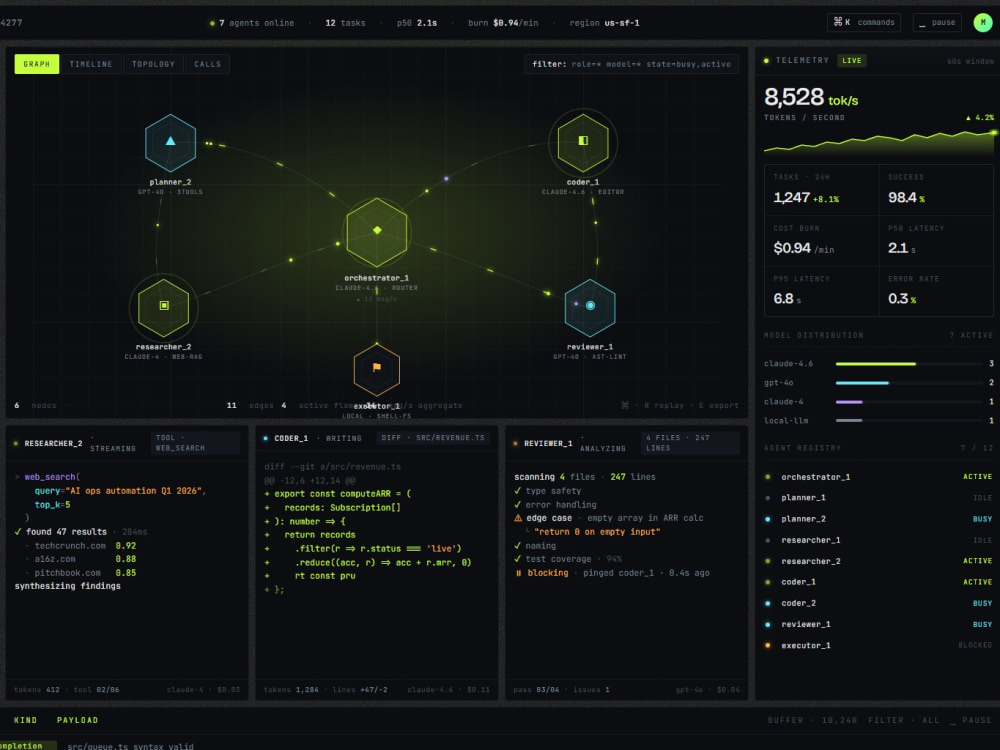Click the DIFF SRC/REVENUE.TS tag
This screenshot has width=1000, height=750.
tap(434, 438)
